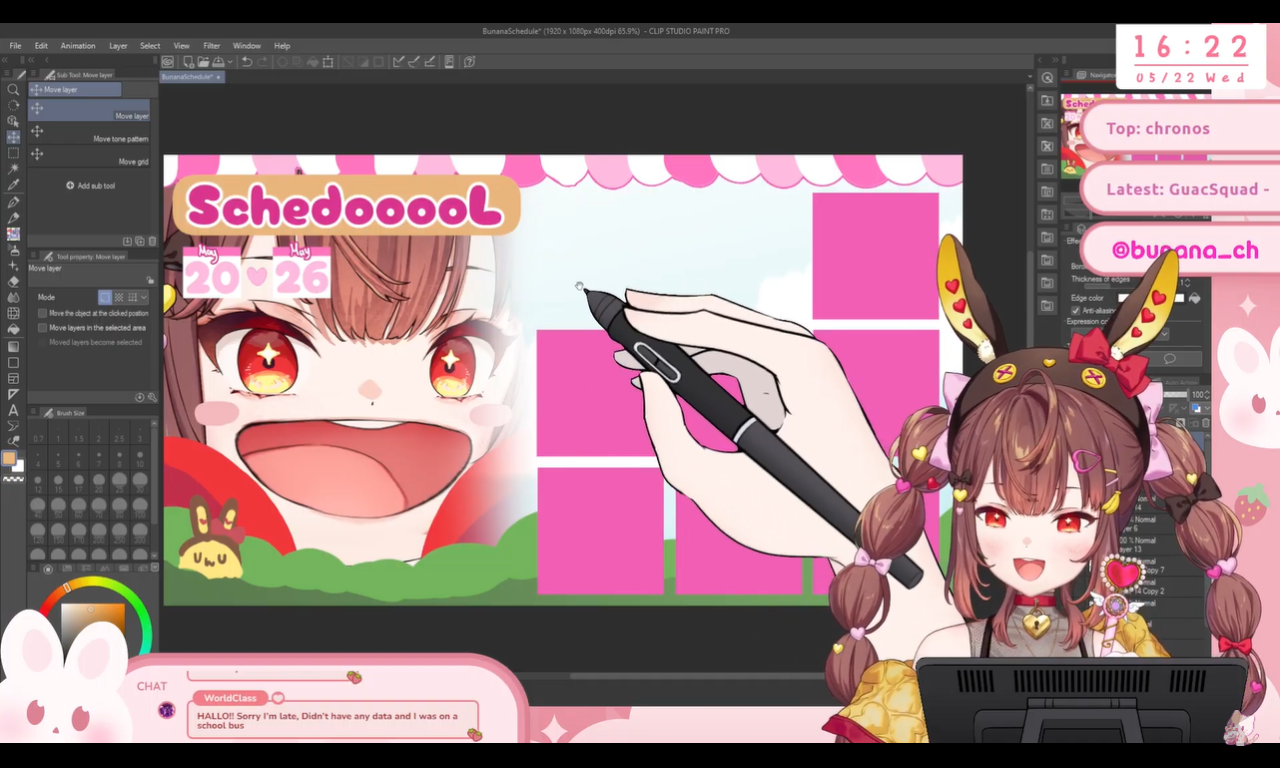Select 'Move tone pattern' sub tool
The image size is (1280, 768).
click(x=90, y=134)
